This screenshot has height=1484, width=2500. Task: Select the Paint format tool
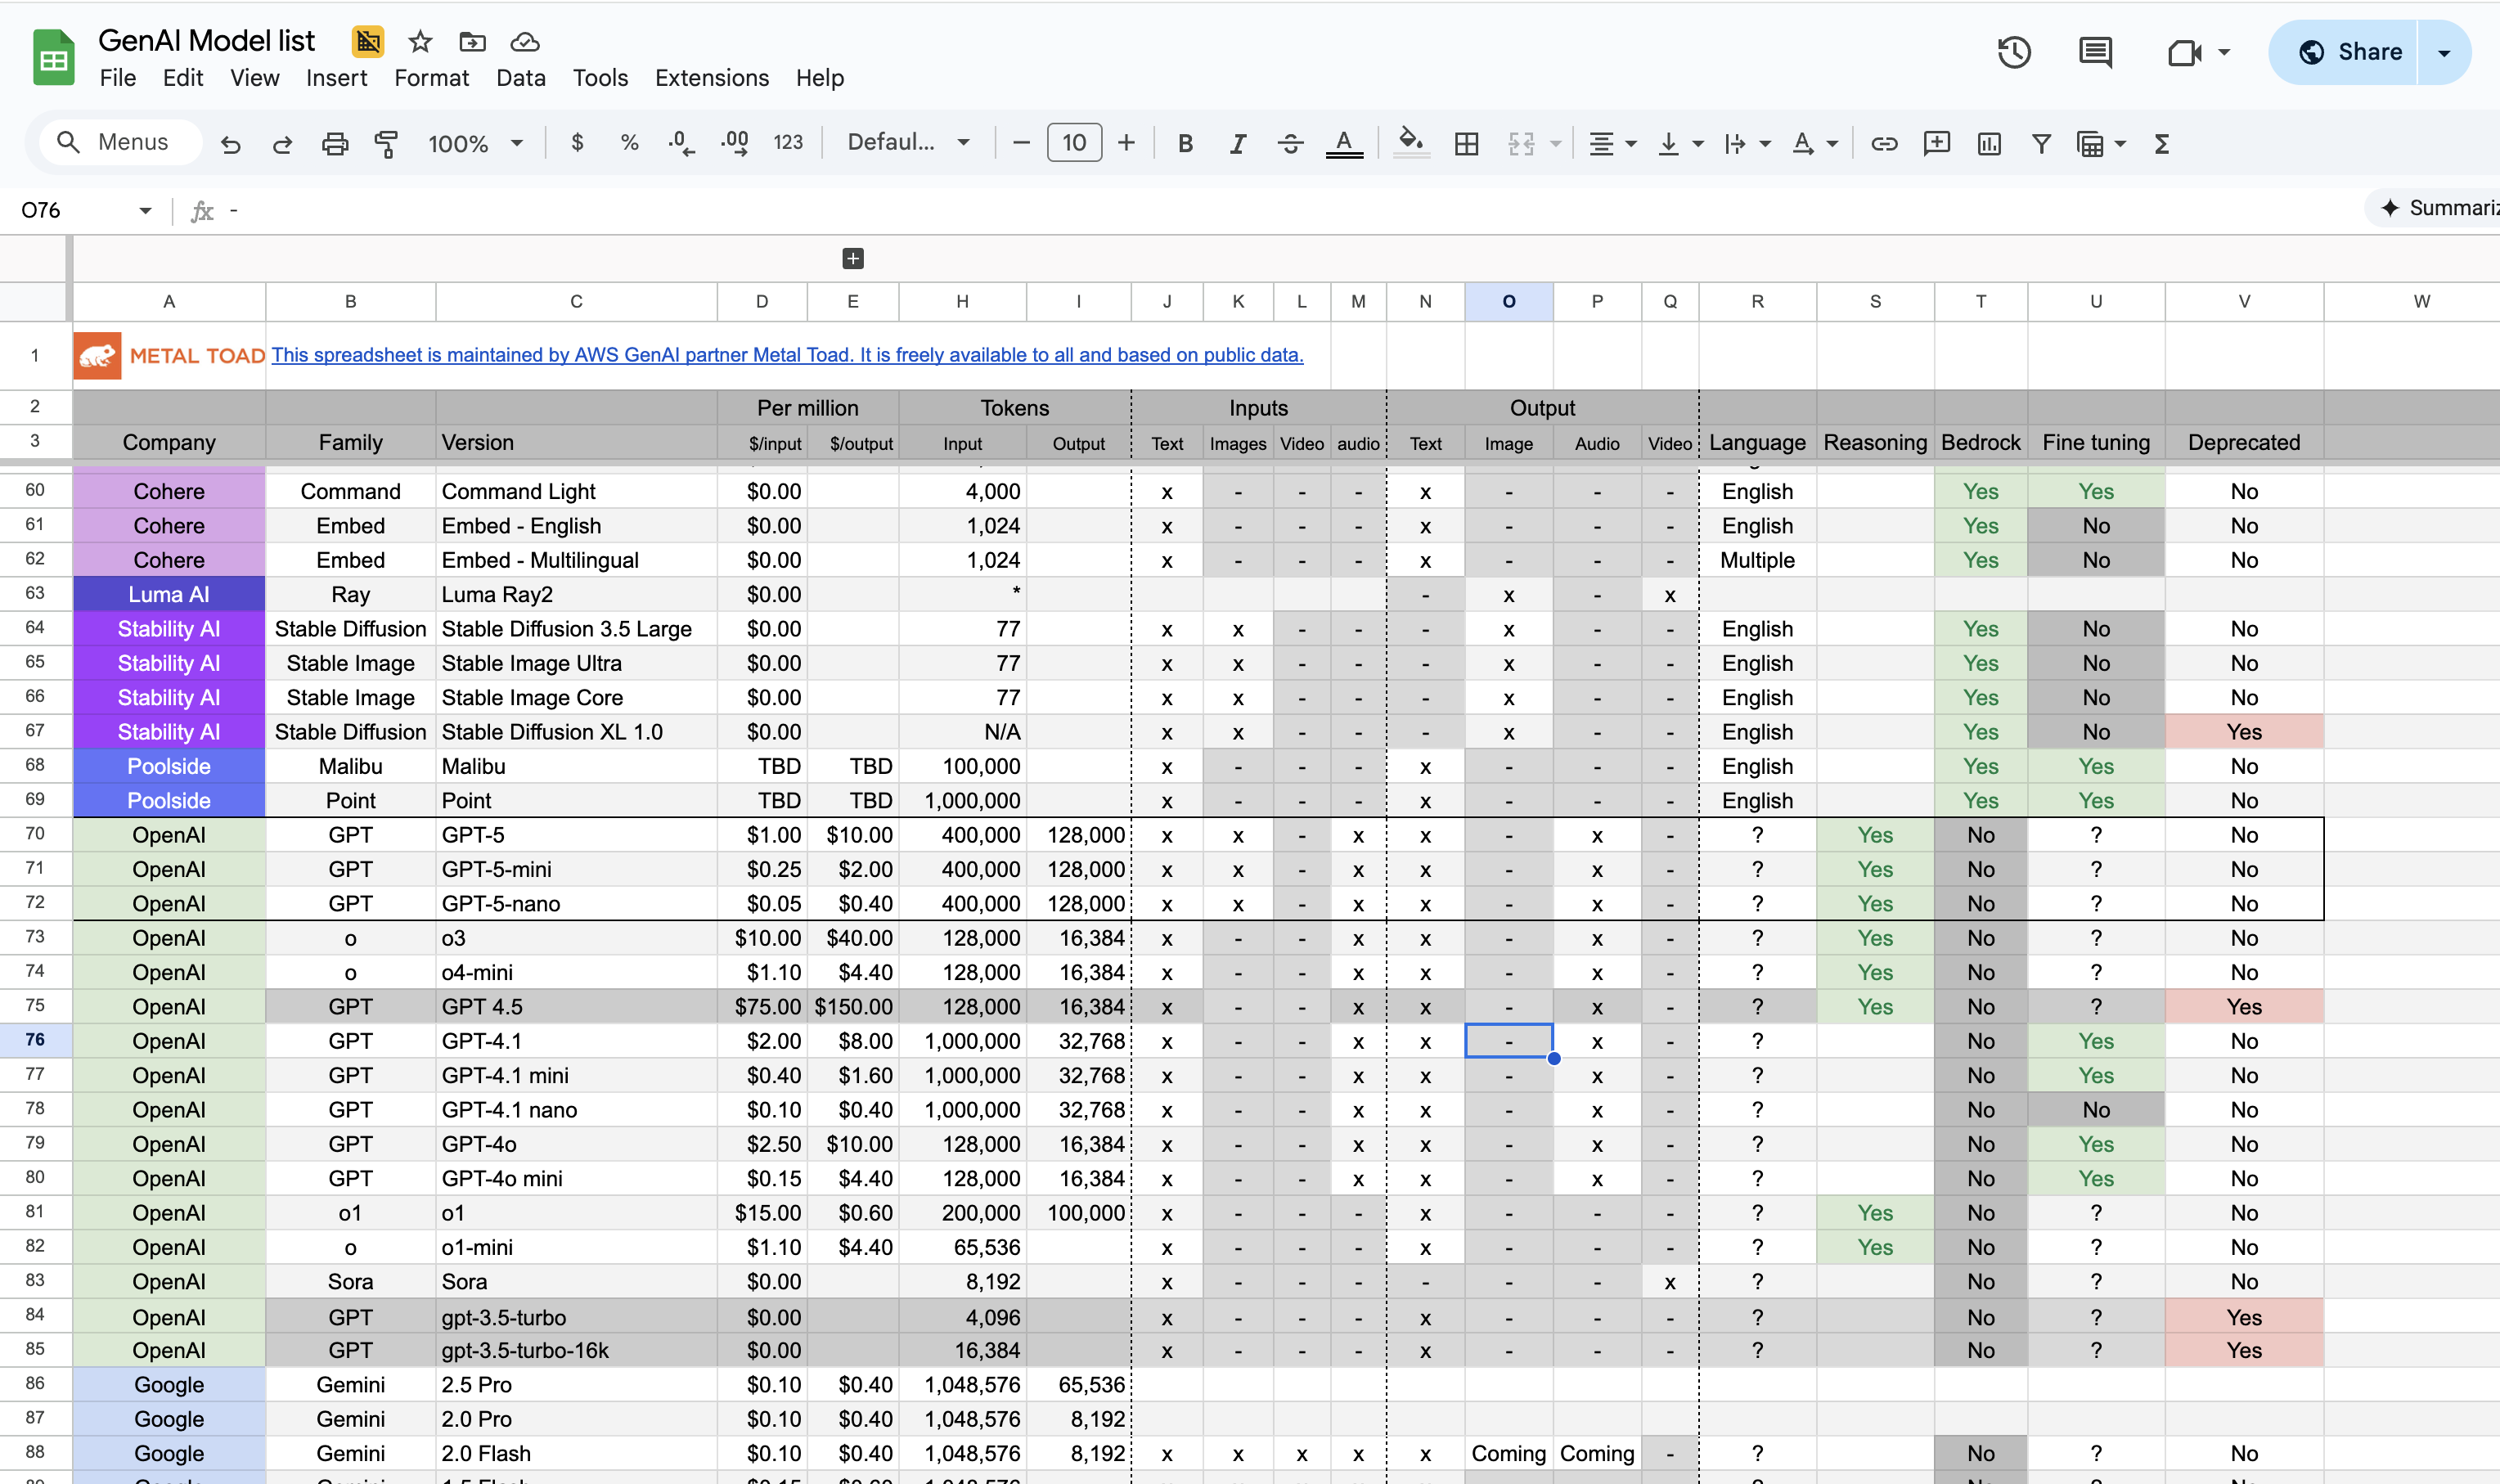[386, 144]
